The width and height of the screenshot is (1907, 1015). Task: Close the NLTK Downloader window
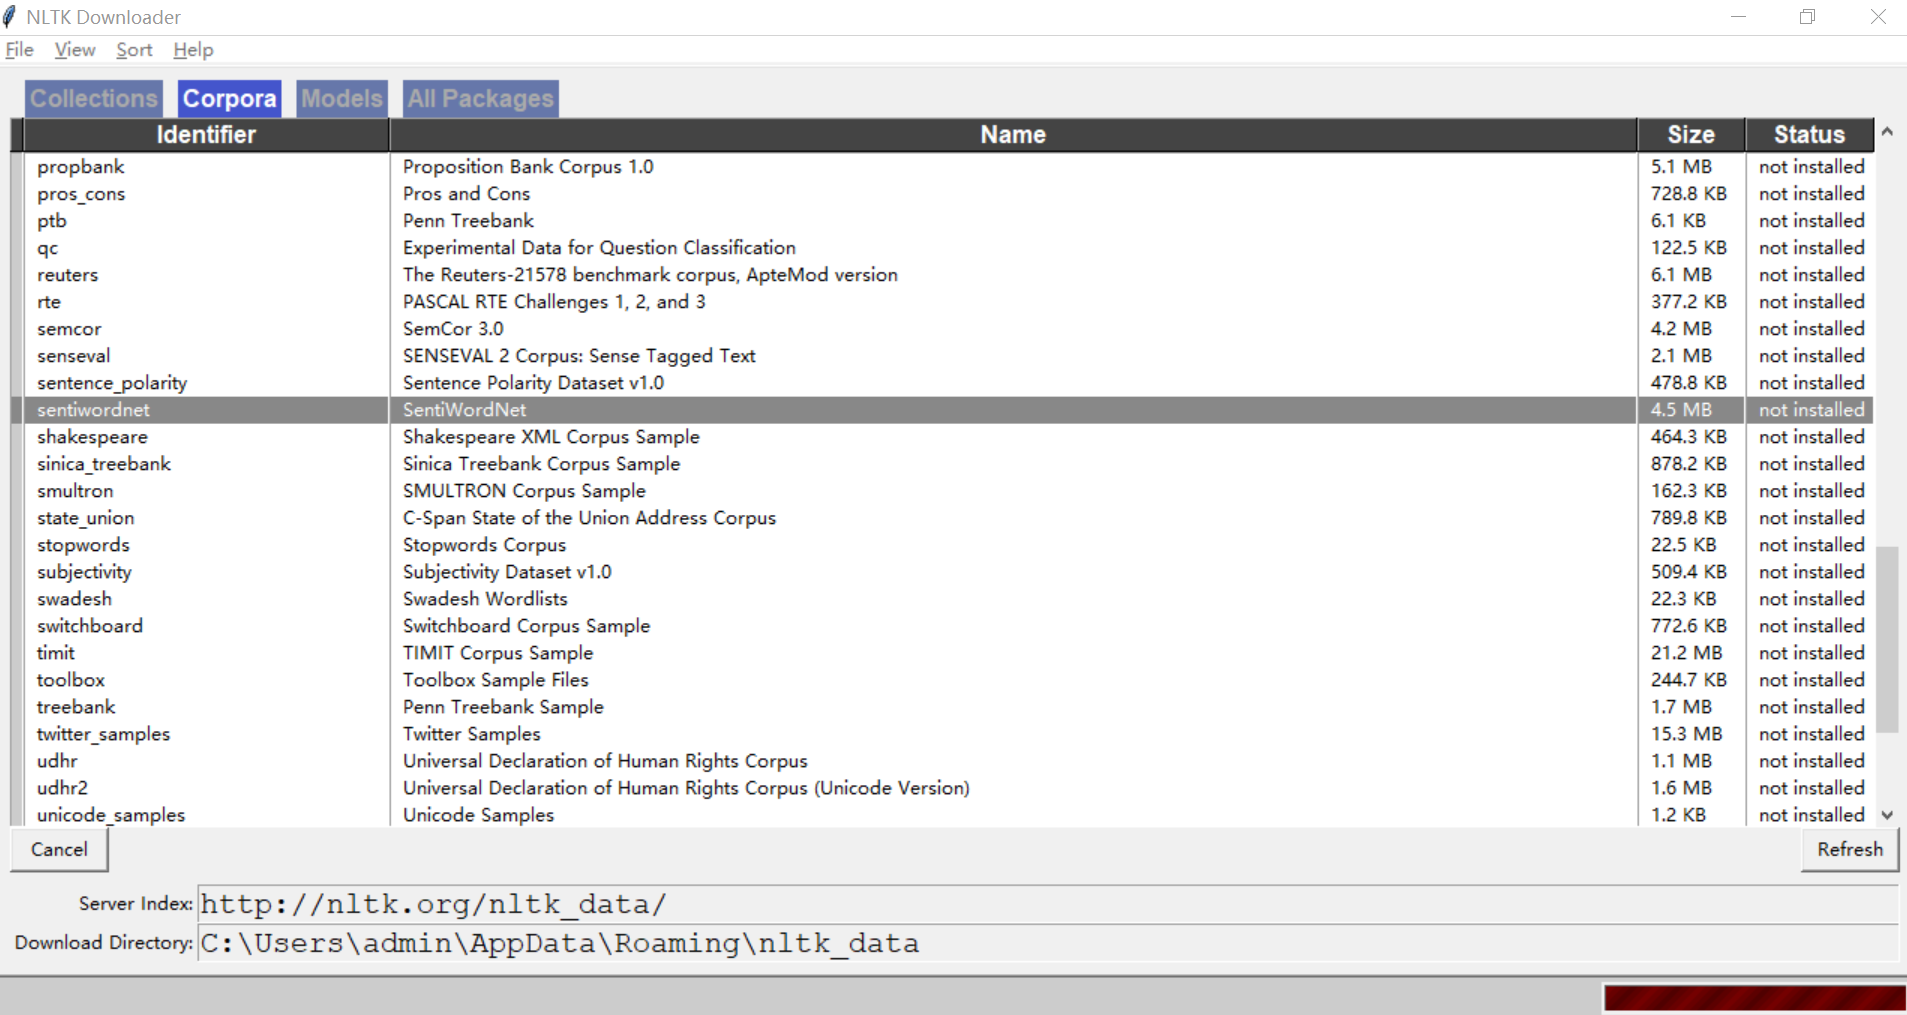coord(1878,17)
